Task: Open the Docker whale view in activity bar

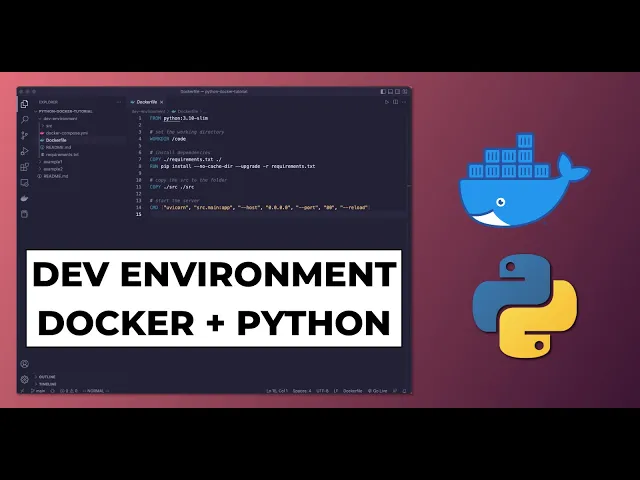Action: pyautogui.click(x=24, y=198)
